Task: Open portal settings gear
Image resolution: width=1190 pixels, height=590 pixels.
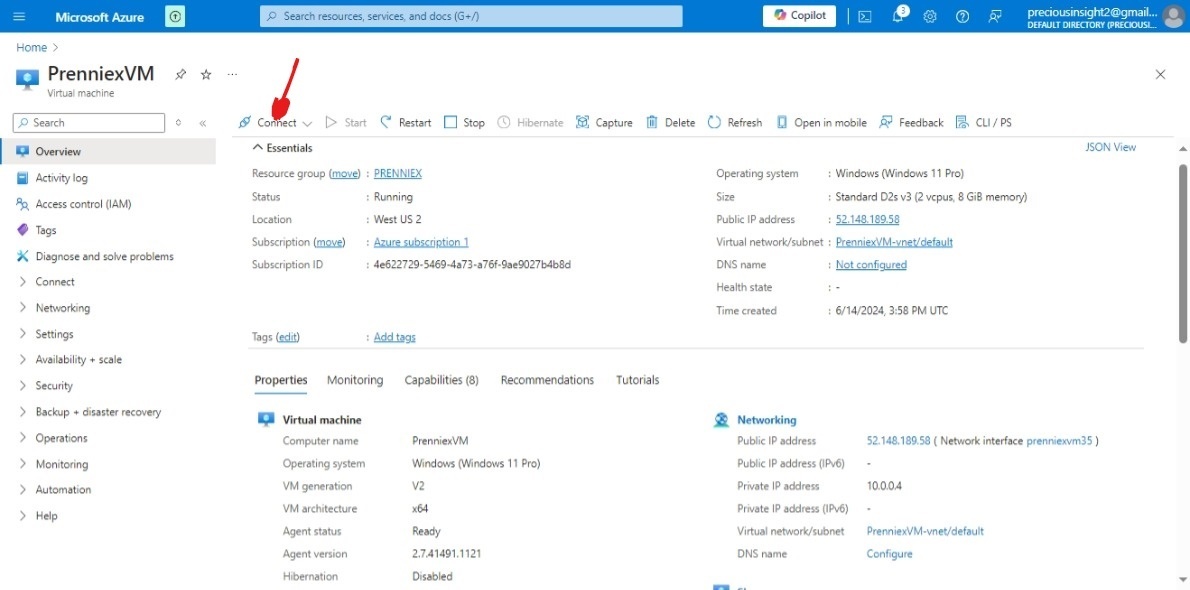Action: [x=930, y=16]
